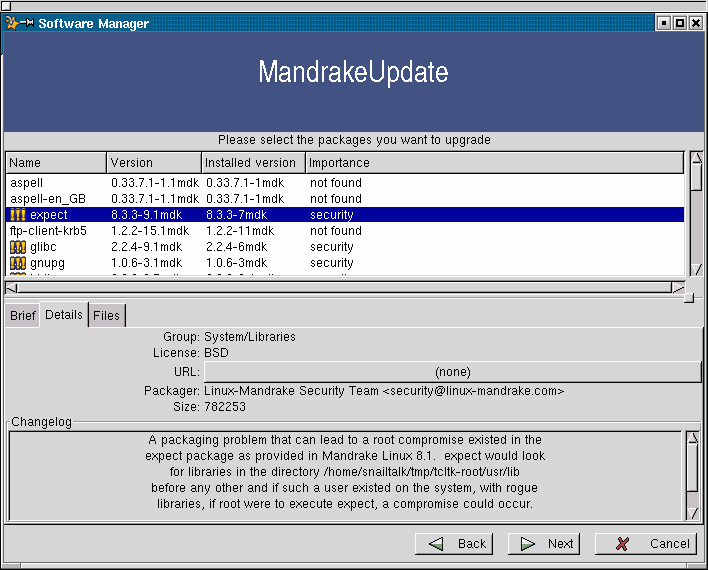Click the changelog vertical scrollbar thumb

point(693,467)
